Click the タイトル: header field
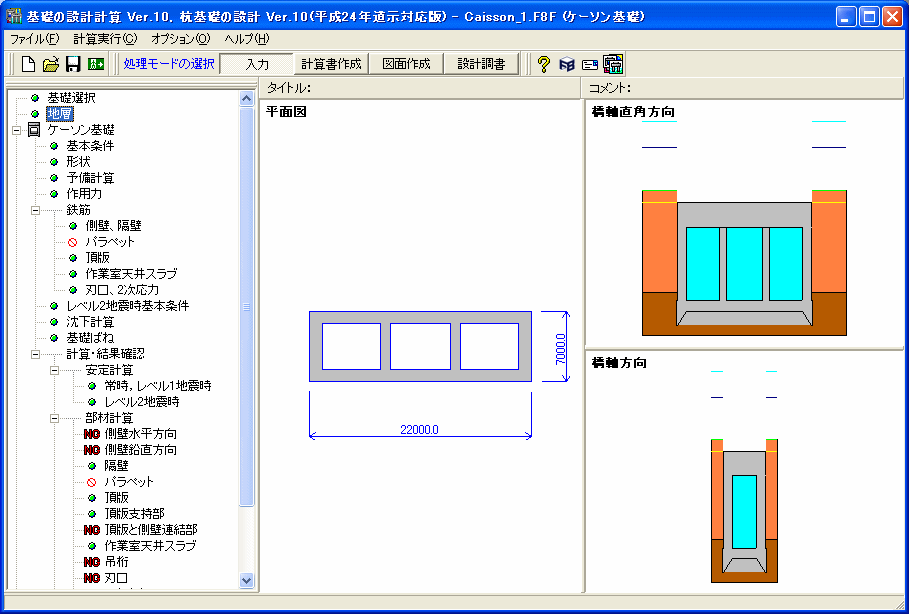This screenshot has width=909, height=614. pyautogui.click(x=419, y=88)
